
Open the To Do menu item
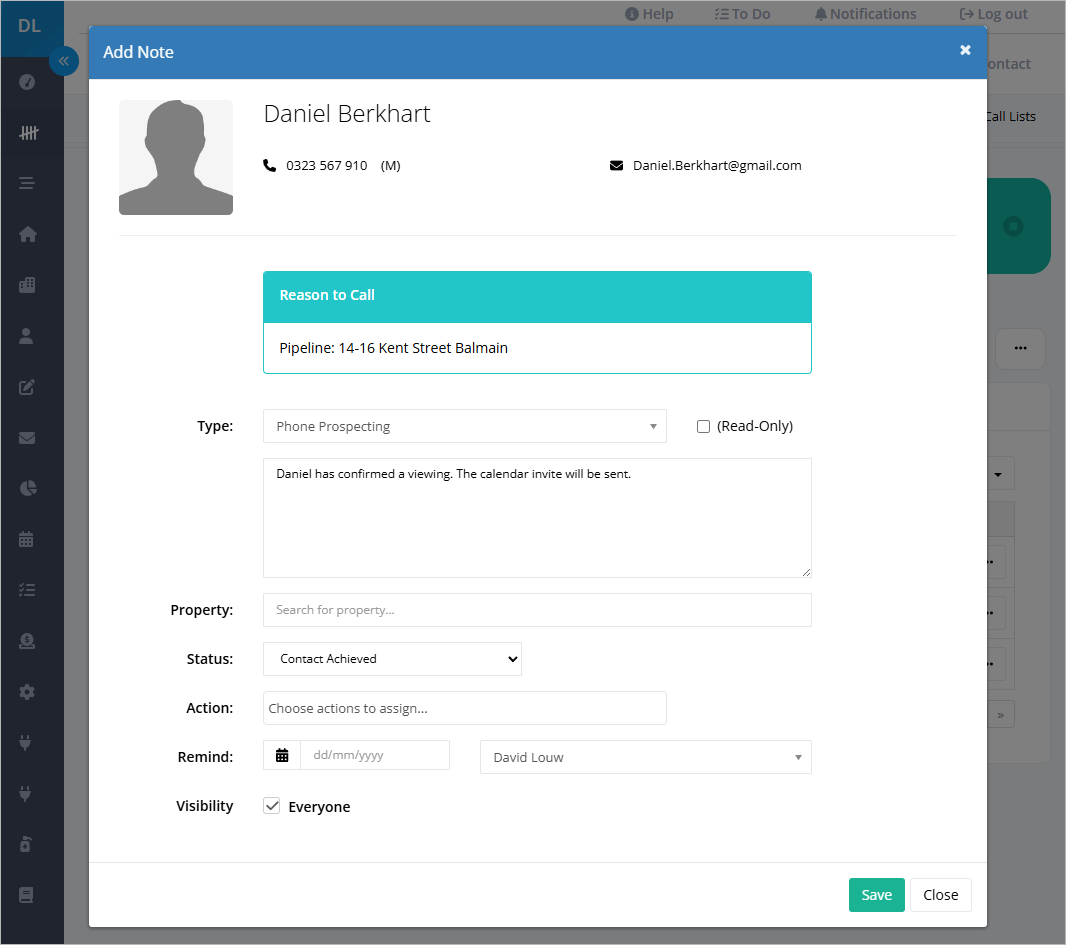point(742,14)
